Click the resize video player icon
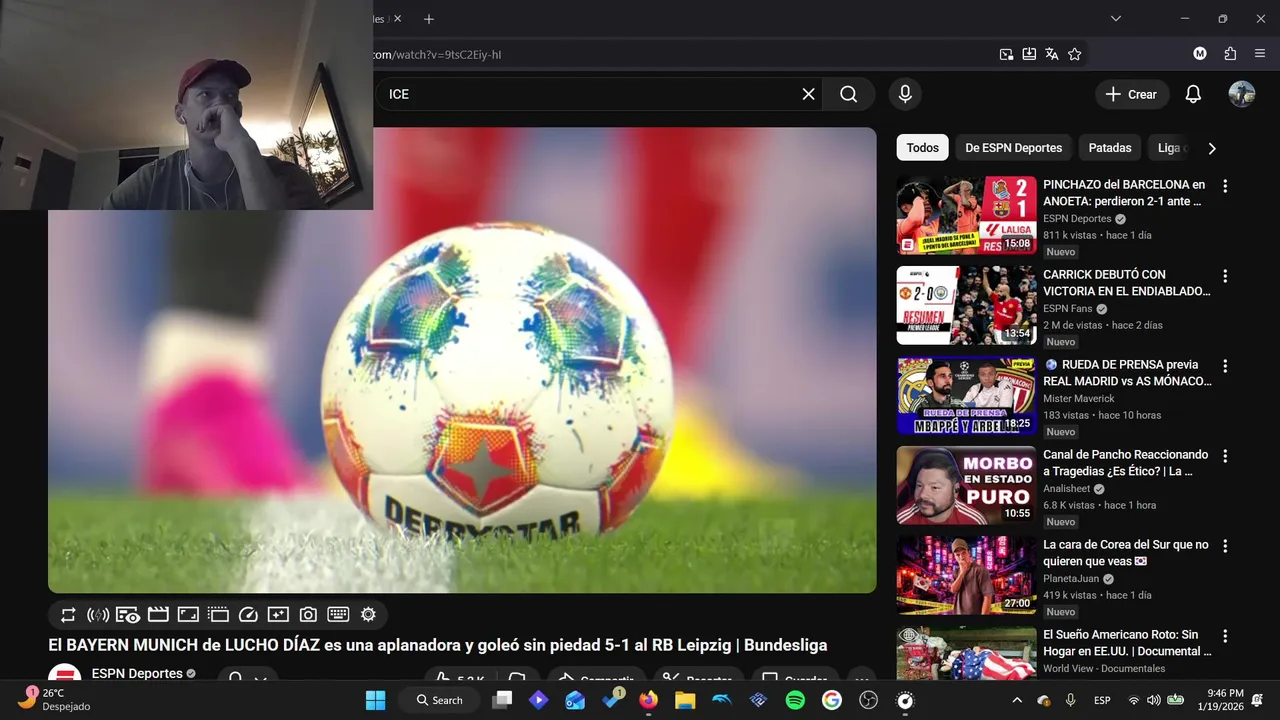Viewport: 1280px width, 720px height. tap(188, 615)
